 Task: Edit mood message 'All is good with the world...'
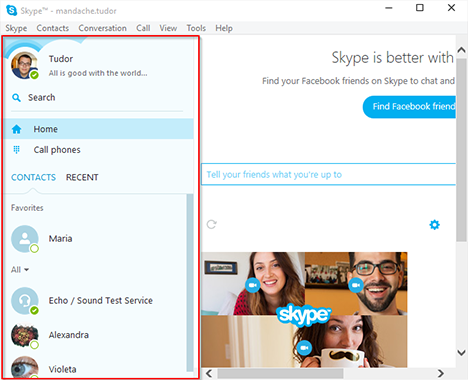point(98,73)
